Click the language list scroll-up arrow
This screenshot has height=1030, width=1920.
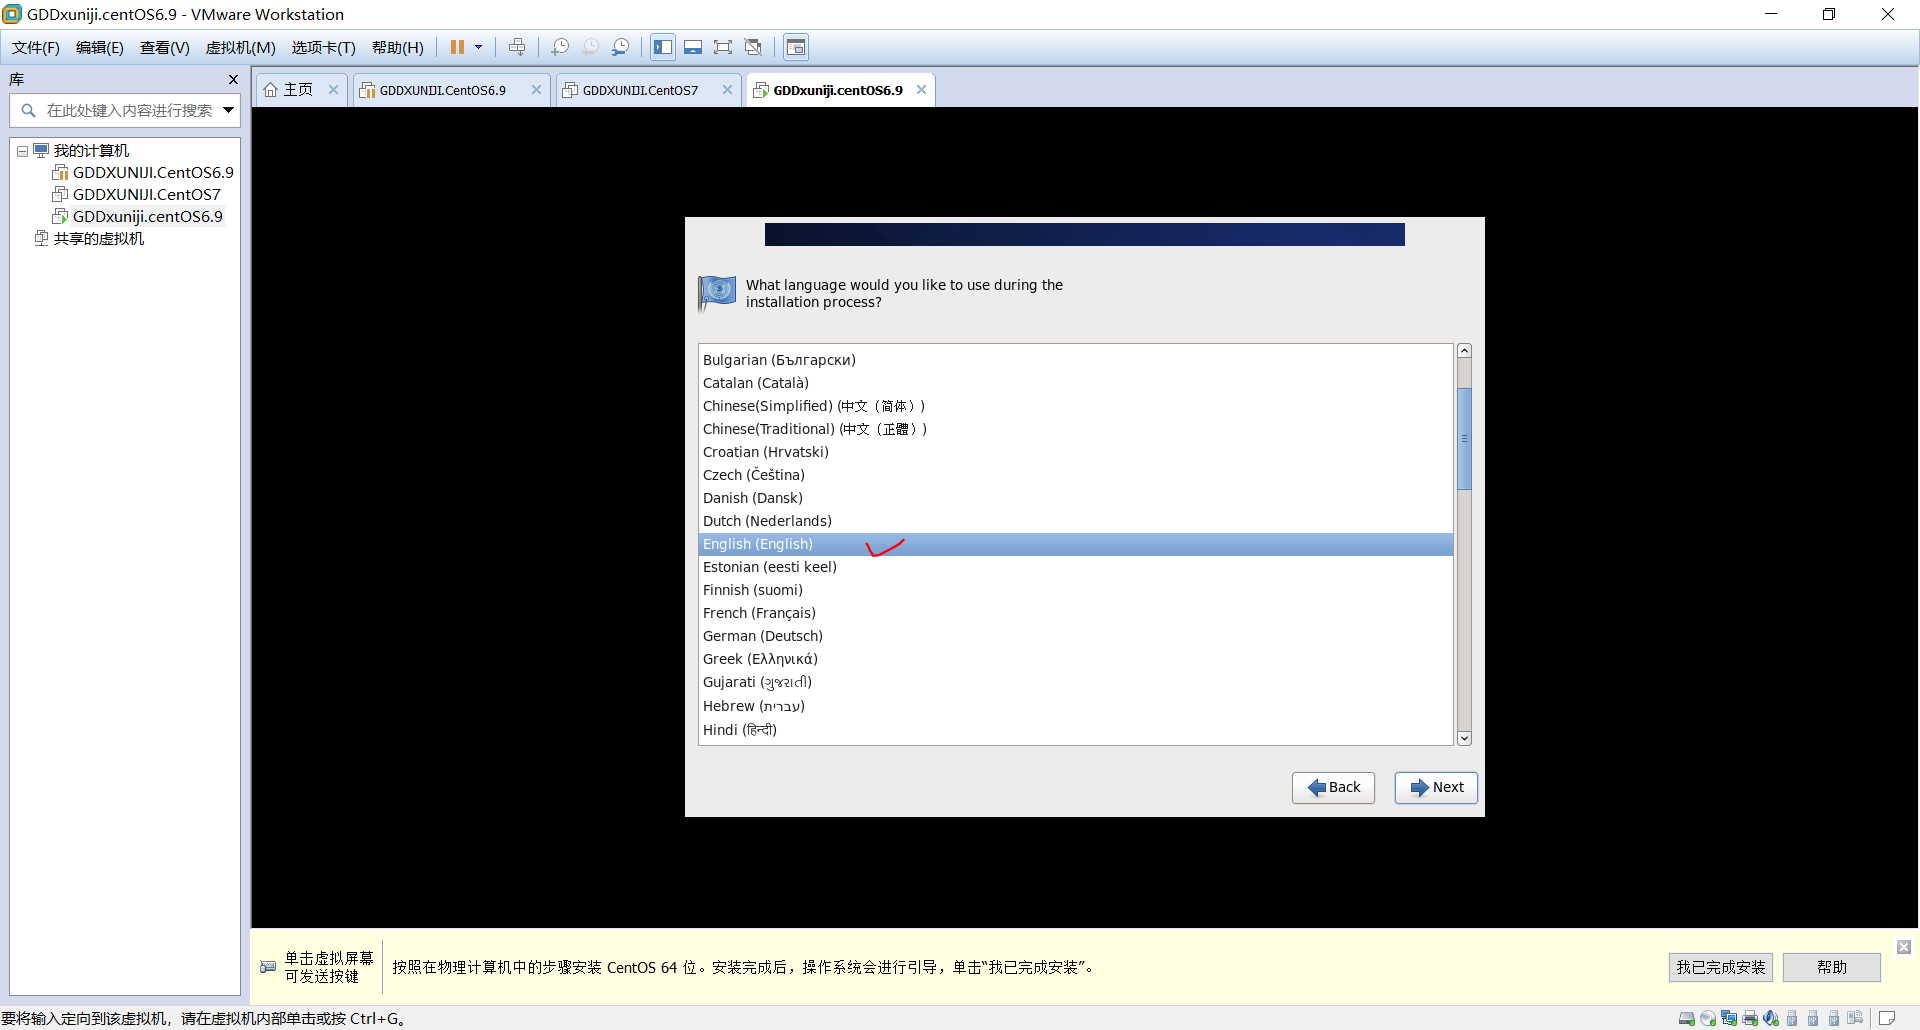point(1464,351)
